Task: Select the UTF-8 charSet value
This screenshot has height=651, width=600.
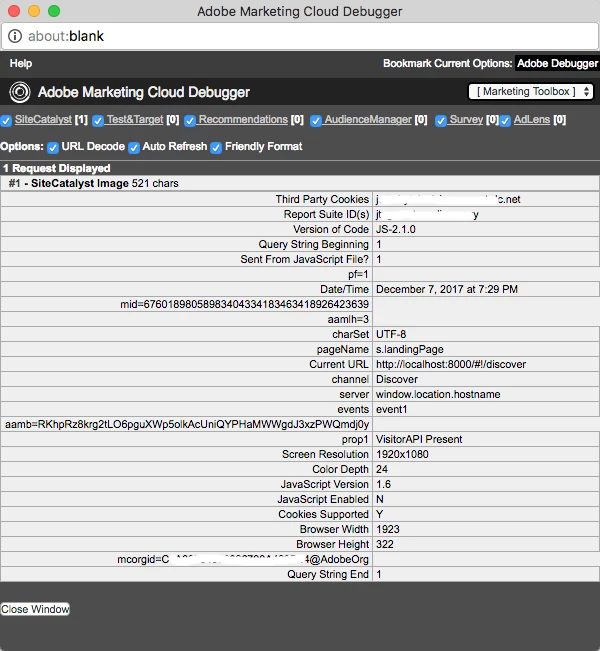Action: (391, 334)
